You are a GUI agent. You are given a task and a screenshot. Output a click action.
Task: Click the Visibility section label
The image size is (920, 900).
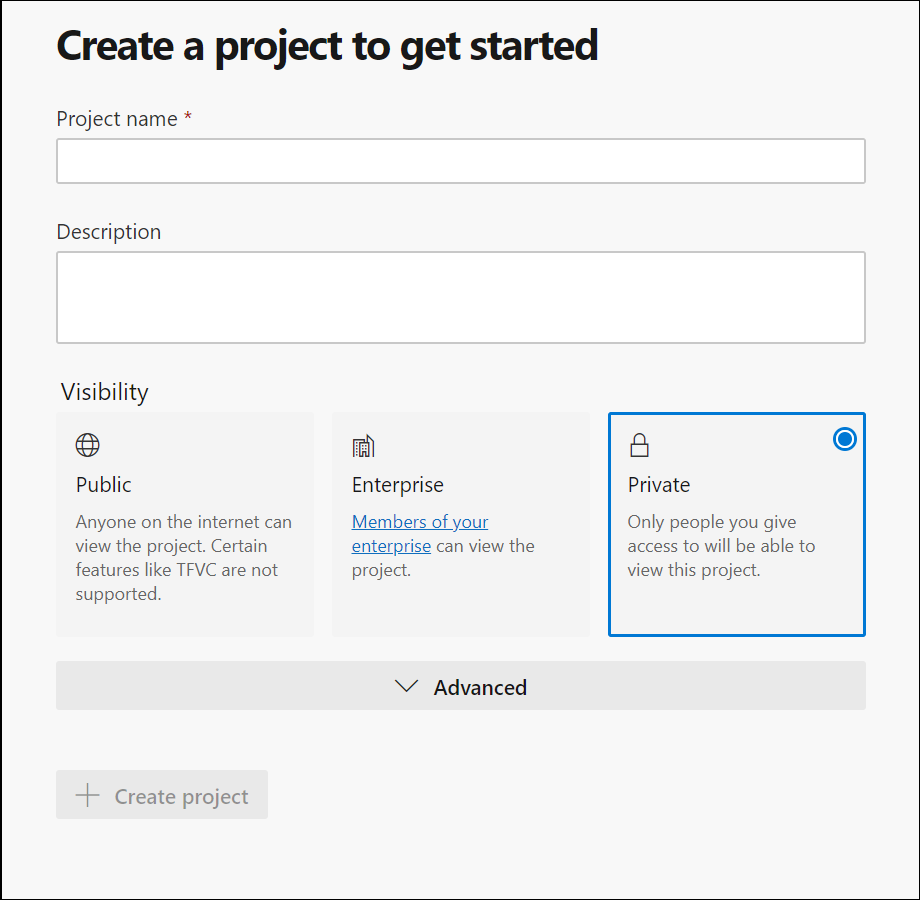[x=104, y=392]
